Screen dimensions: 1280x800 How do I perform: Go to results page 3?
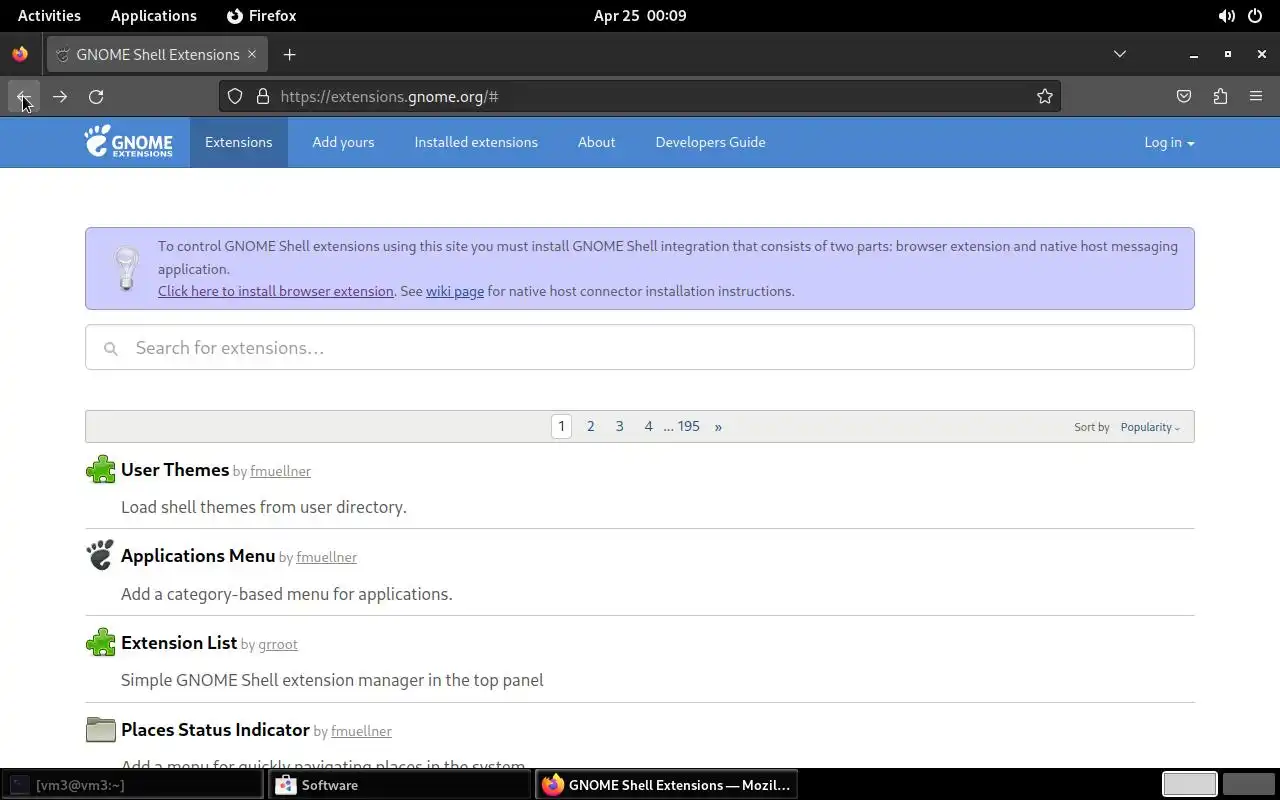coord(620,426)
